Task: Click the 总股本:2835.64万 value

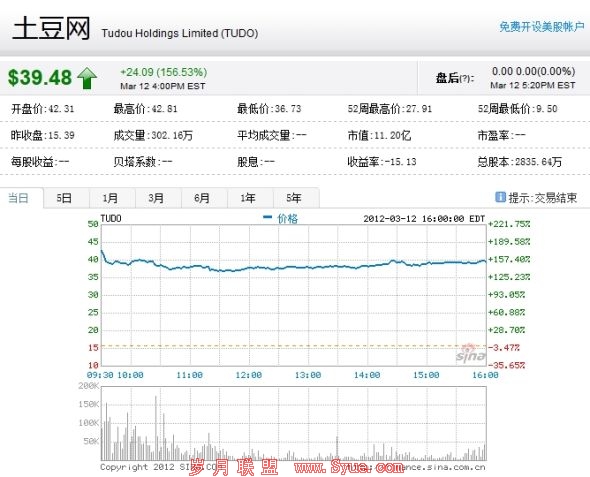Action: 520,162
